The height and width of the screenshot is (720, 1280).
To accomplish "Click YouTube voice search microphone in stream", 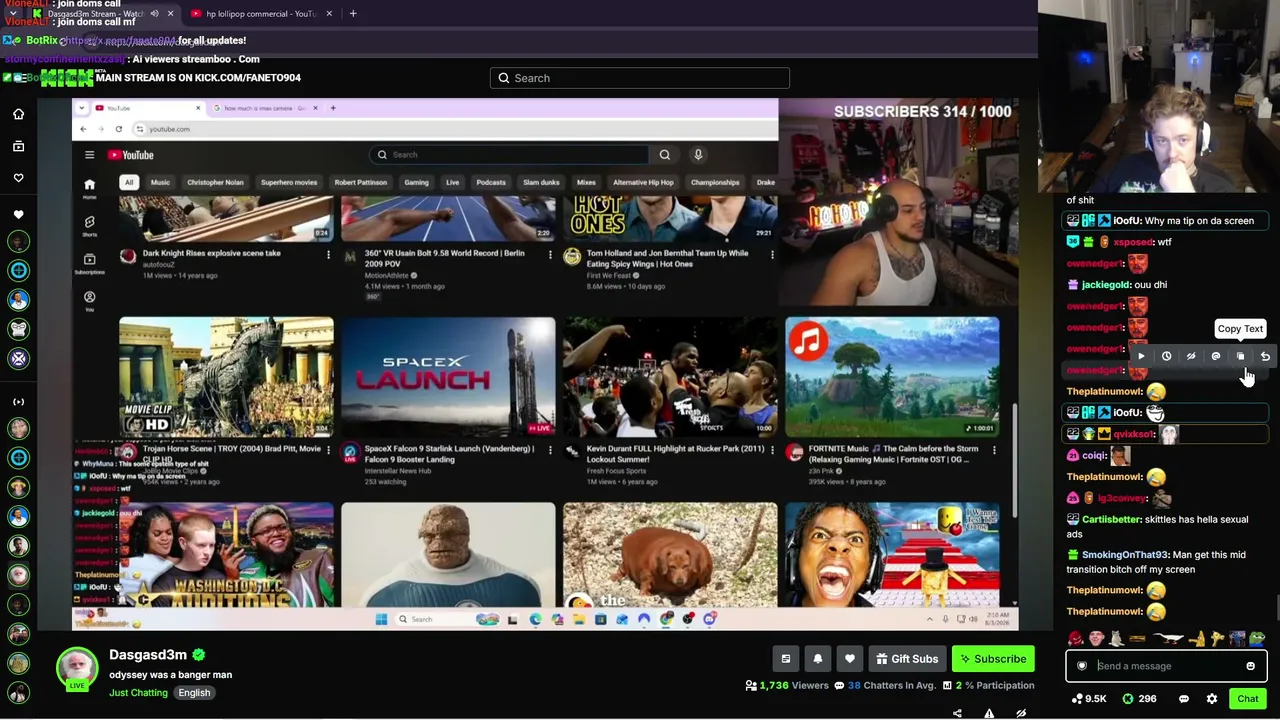I will (698, 155).
